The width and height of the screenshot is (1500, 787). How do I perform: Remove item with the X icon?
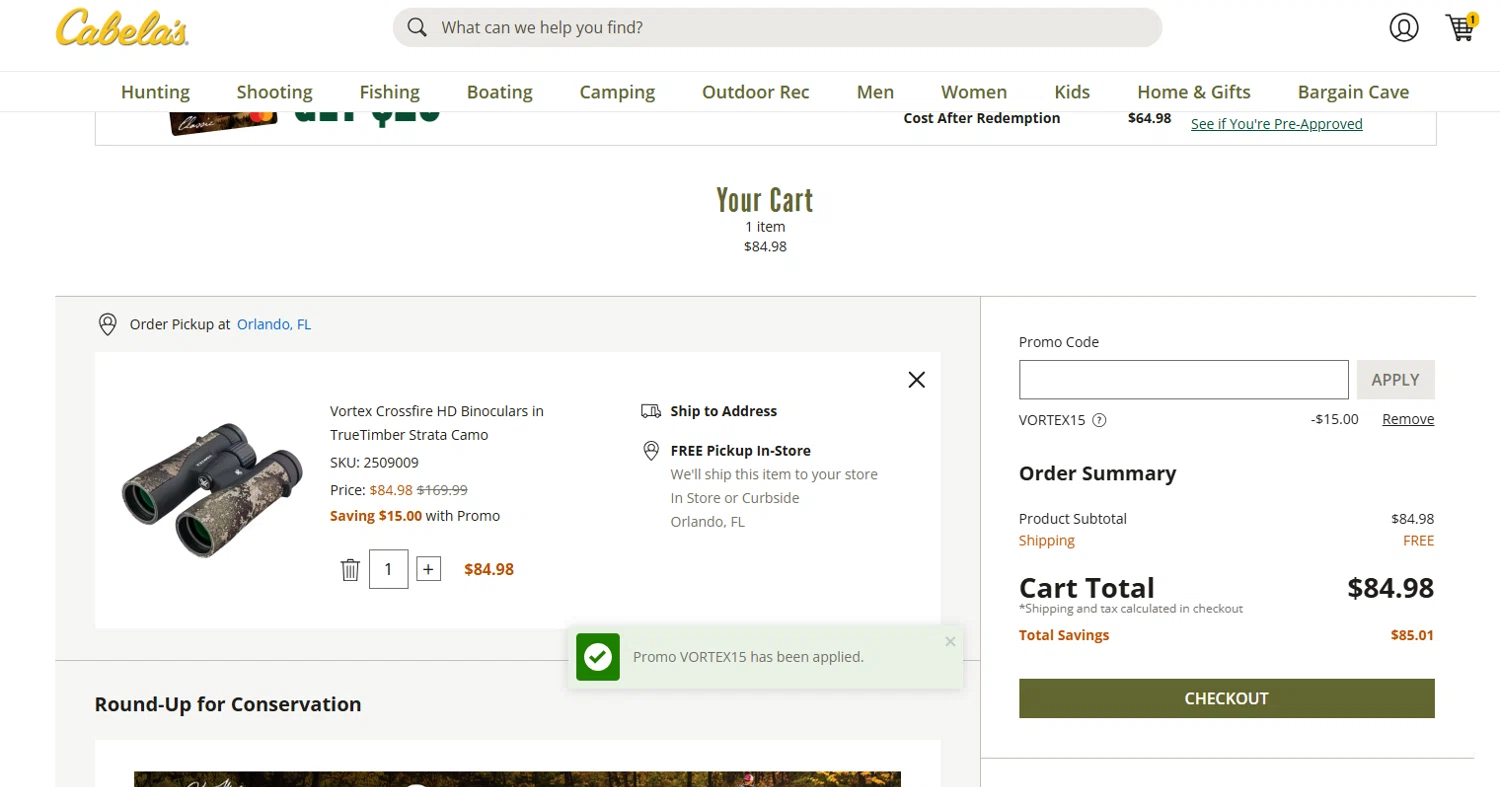[x=916, y=380]
